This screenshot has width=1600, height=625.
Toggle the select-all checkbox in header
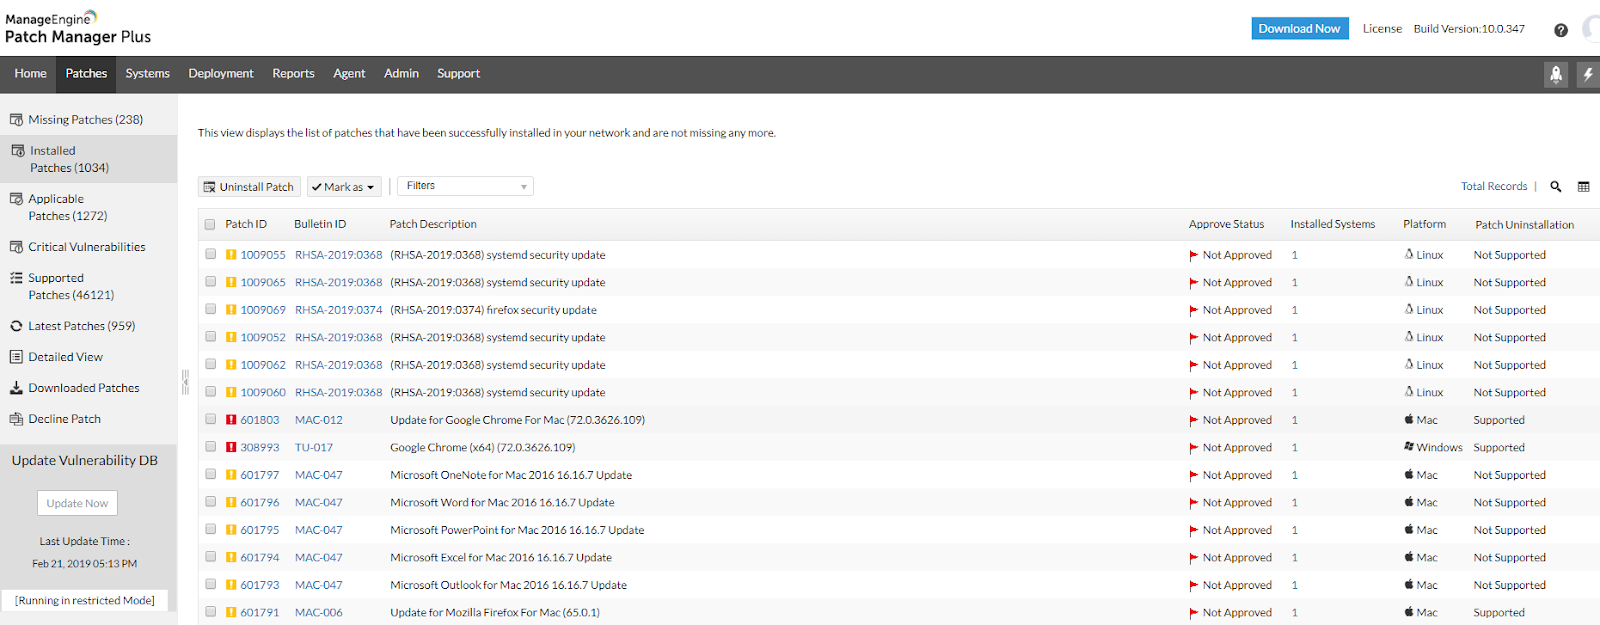(210, 225)
